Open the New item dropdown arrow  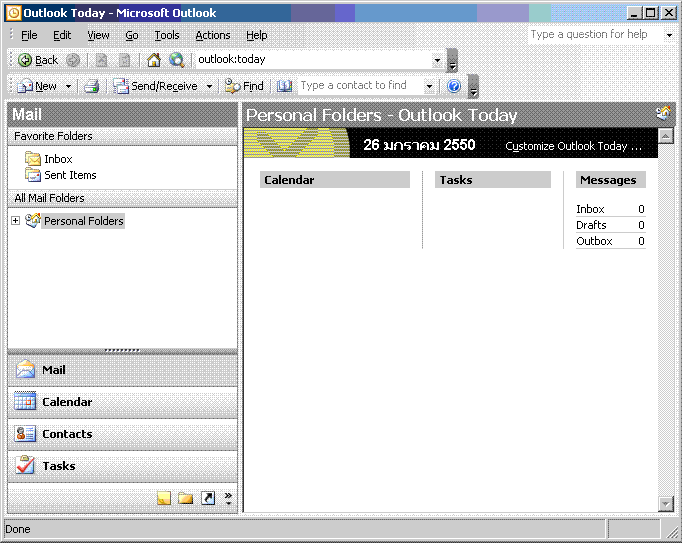point(68,86)
